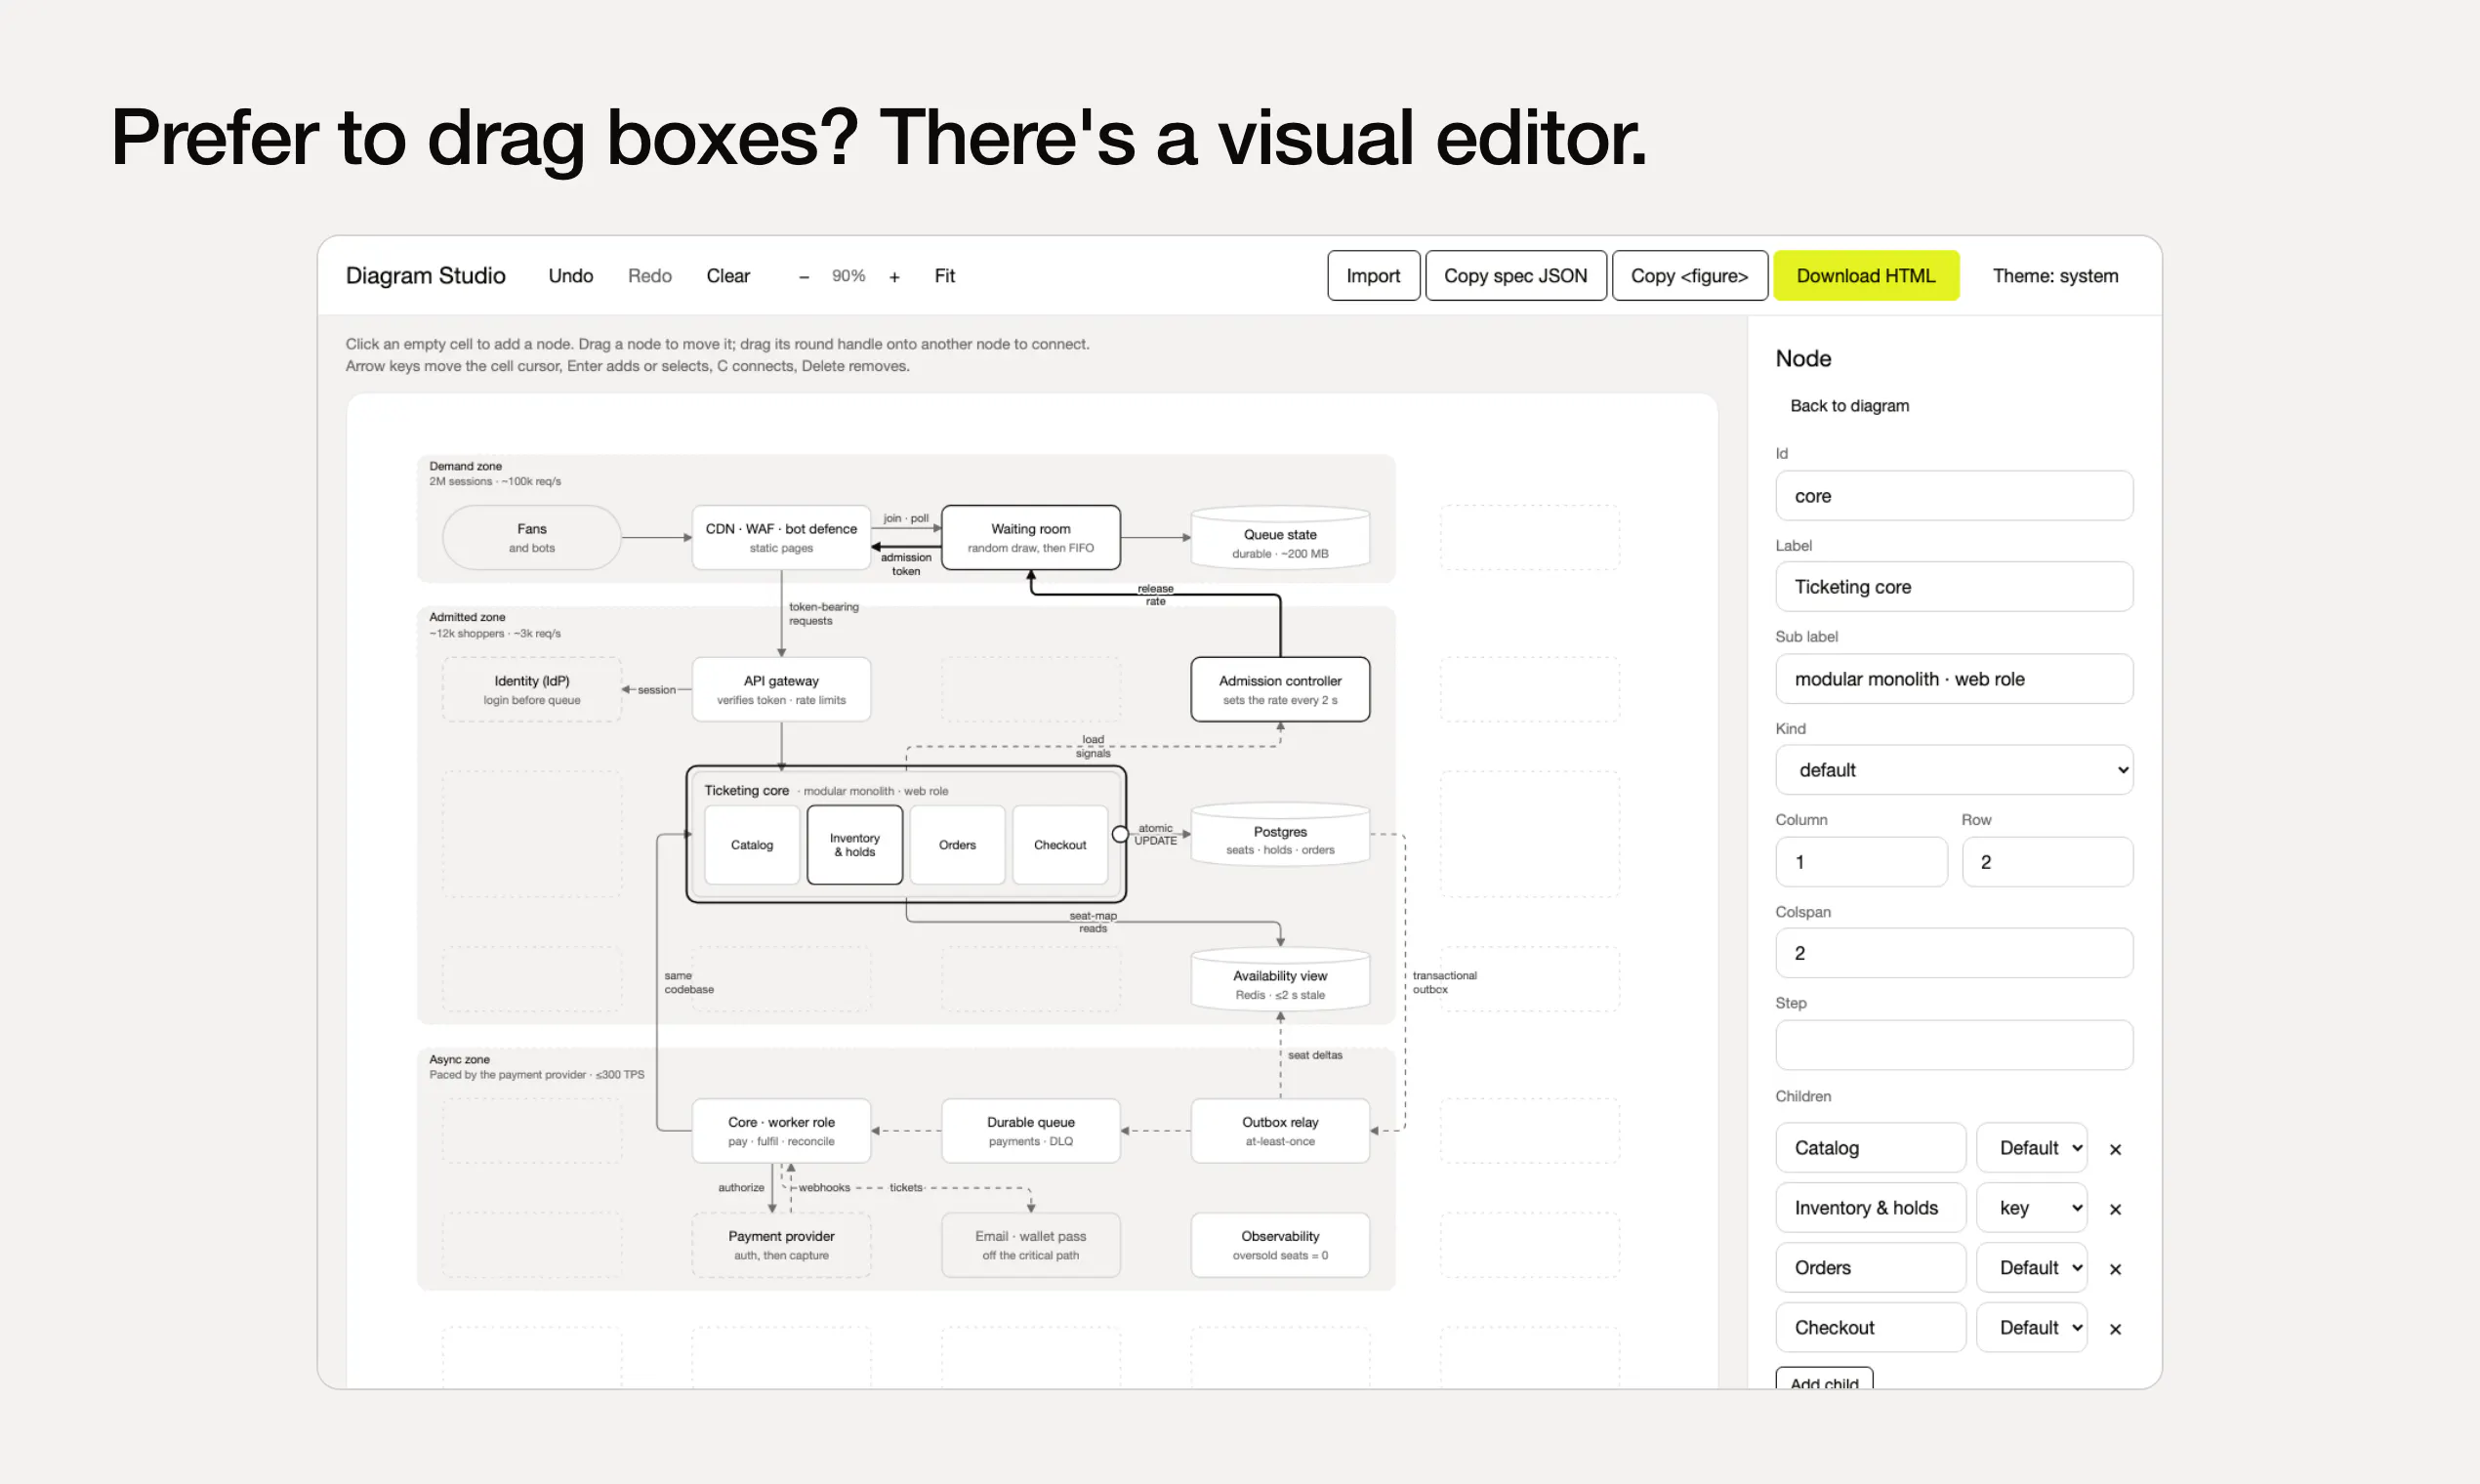This screenshot has width=2480, height=1484.
Task: Click the Copy <figure> button
Action: (x=1689, y=276)
